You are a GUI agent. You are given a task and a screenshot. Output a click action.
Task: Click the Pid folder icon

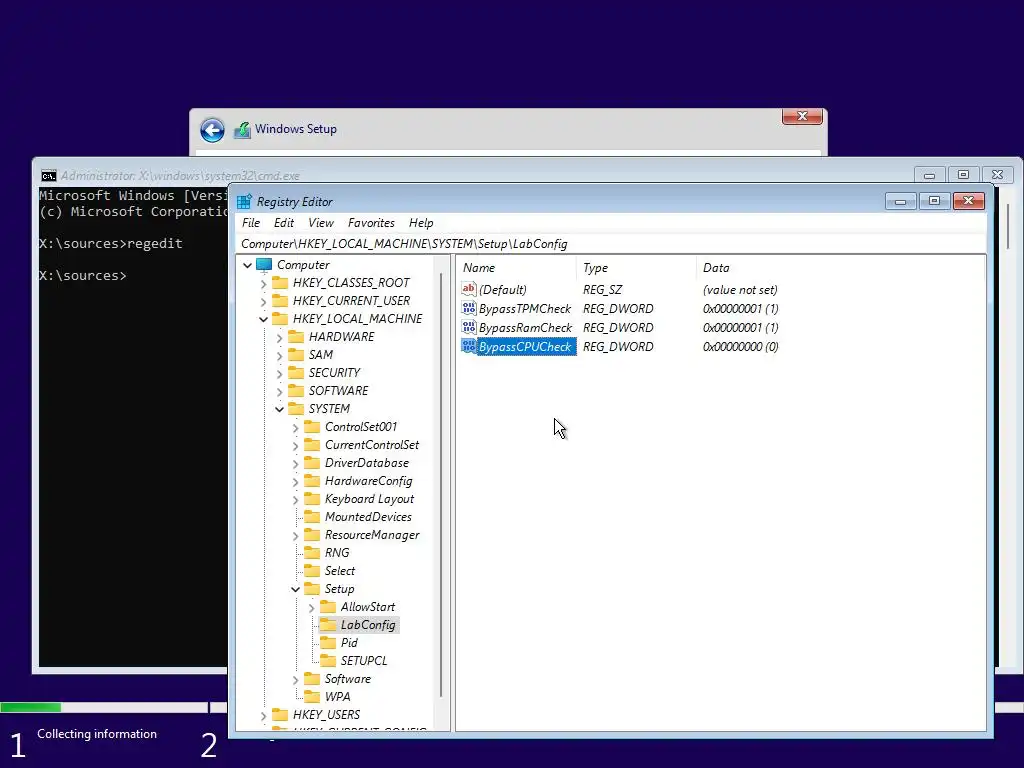(328, 643)
